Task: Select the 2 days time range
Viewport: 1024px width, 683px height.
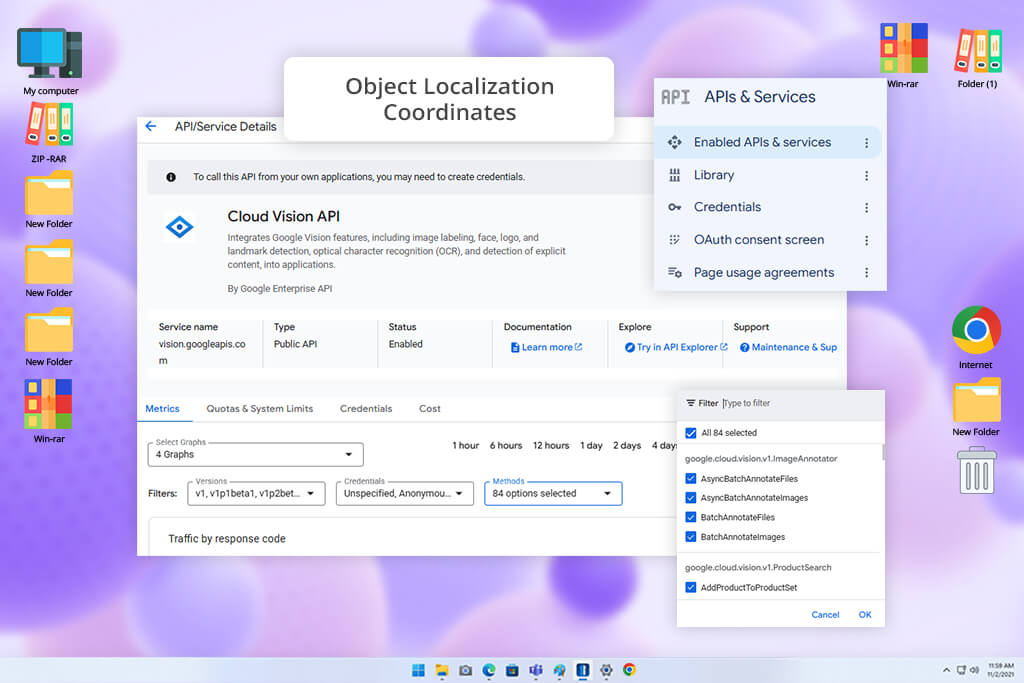Action: click(x=627, y=445)
